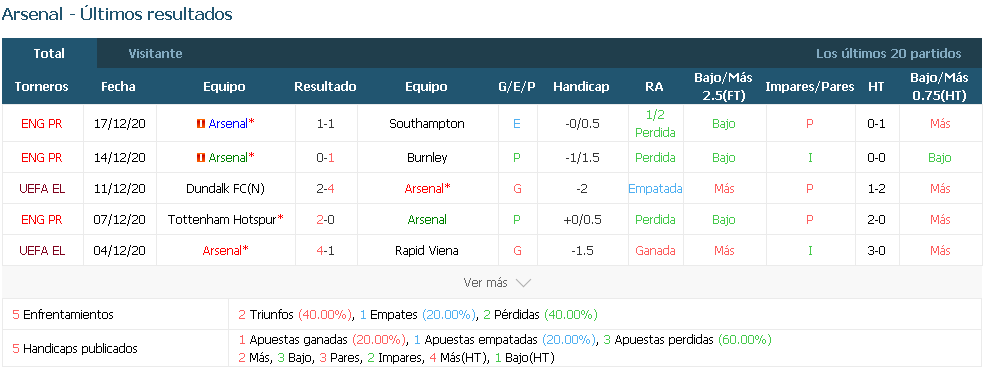Open Los últimos 20 partidos selector
991x378 pixels.
[889, 54]
